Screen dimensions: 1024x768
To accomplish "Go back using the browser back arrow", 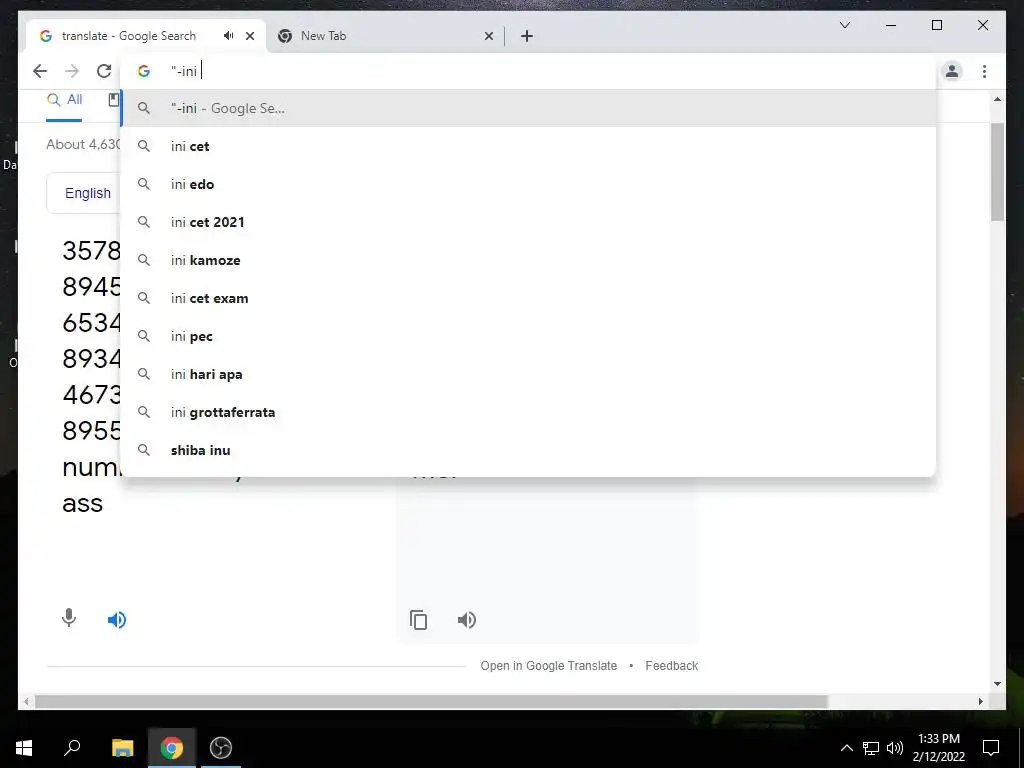I will (40, 71).
